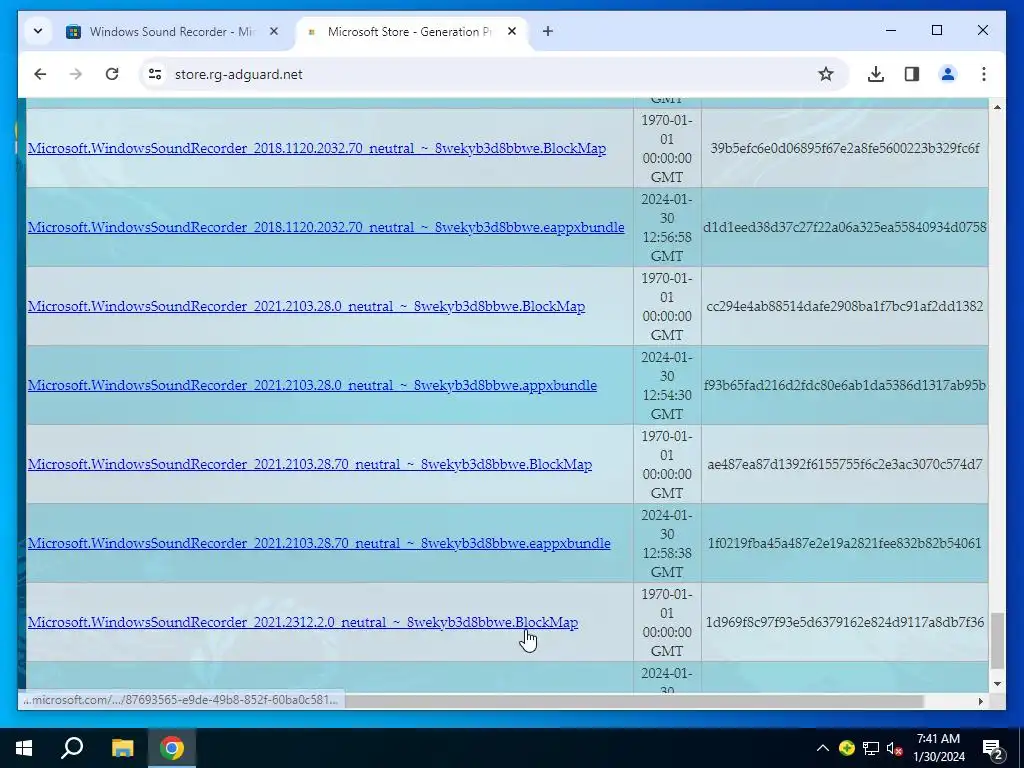The height and width of the screenshot is (768, 1024).
Task: Open the taskbar clock showing 7:41 AM
Action: 938,748
